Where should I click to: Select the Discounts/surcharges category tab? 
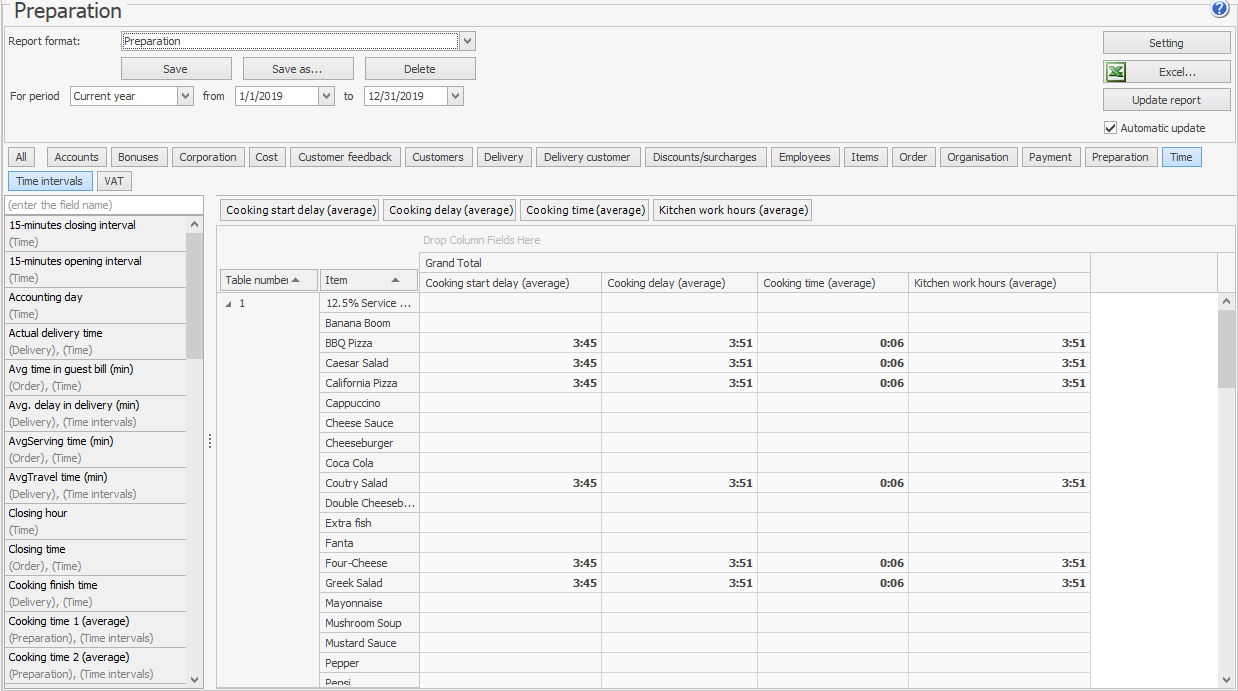(705, 157)
